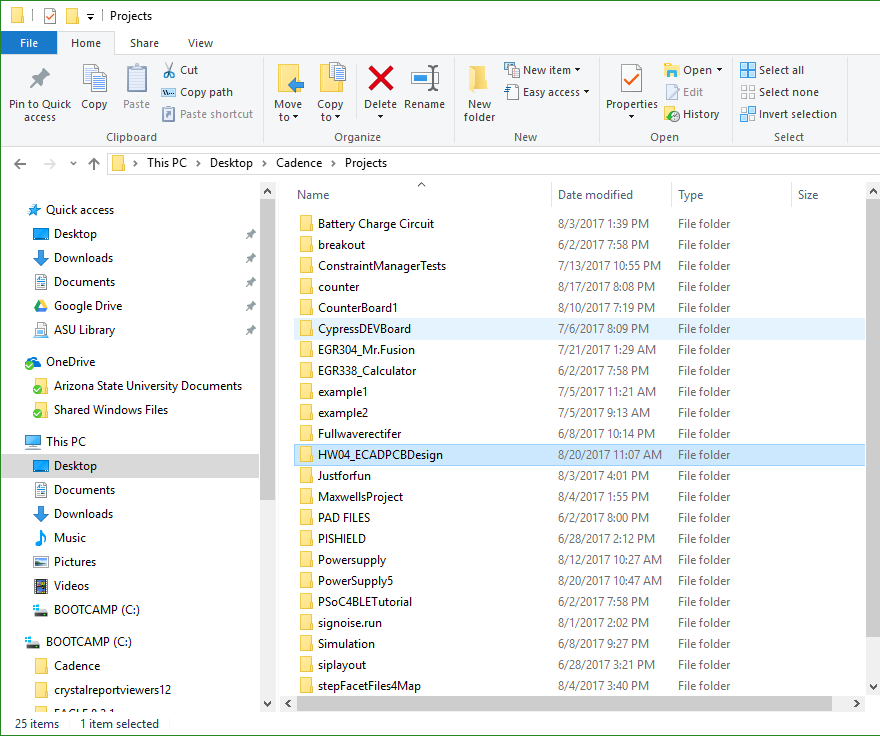Click horizontal scrollbar right arrow
The width and height of the screenshot is (880, 736).
pyautogui.click(x=856, y=703)
